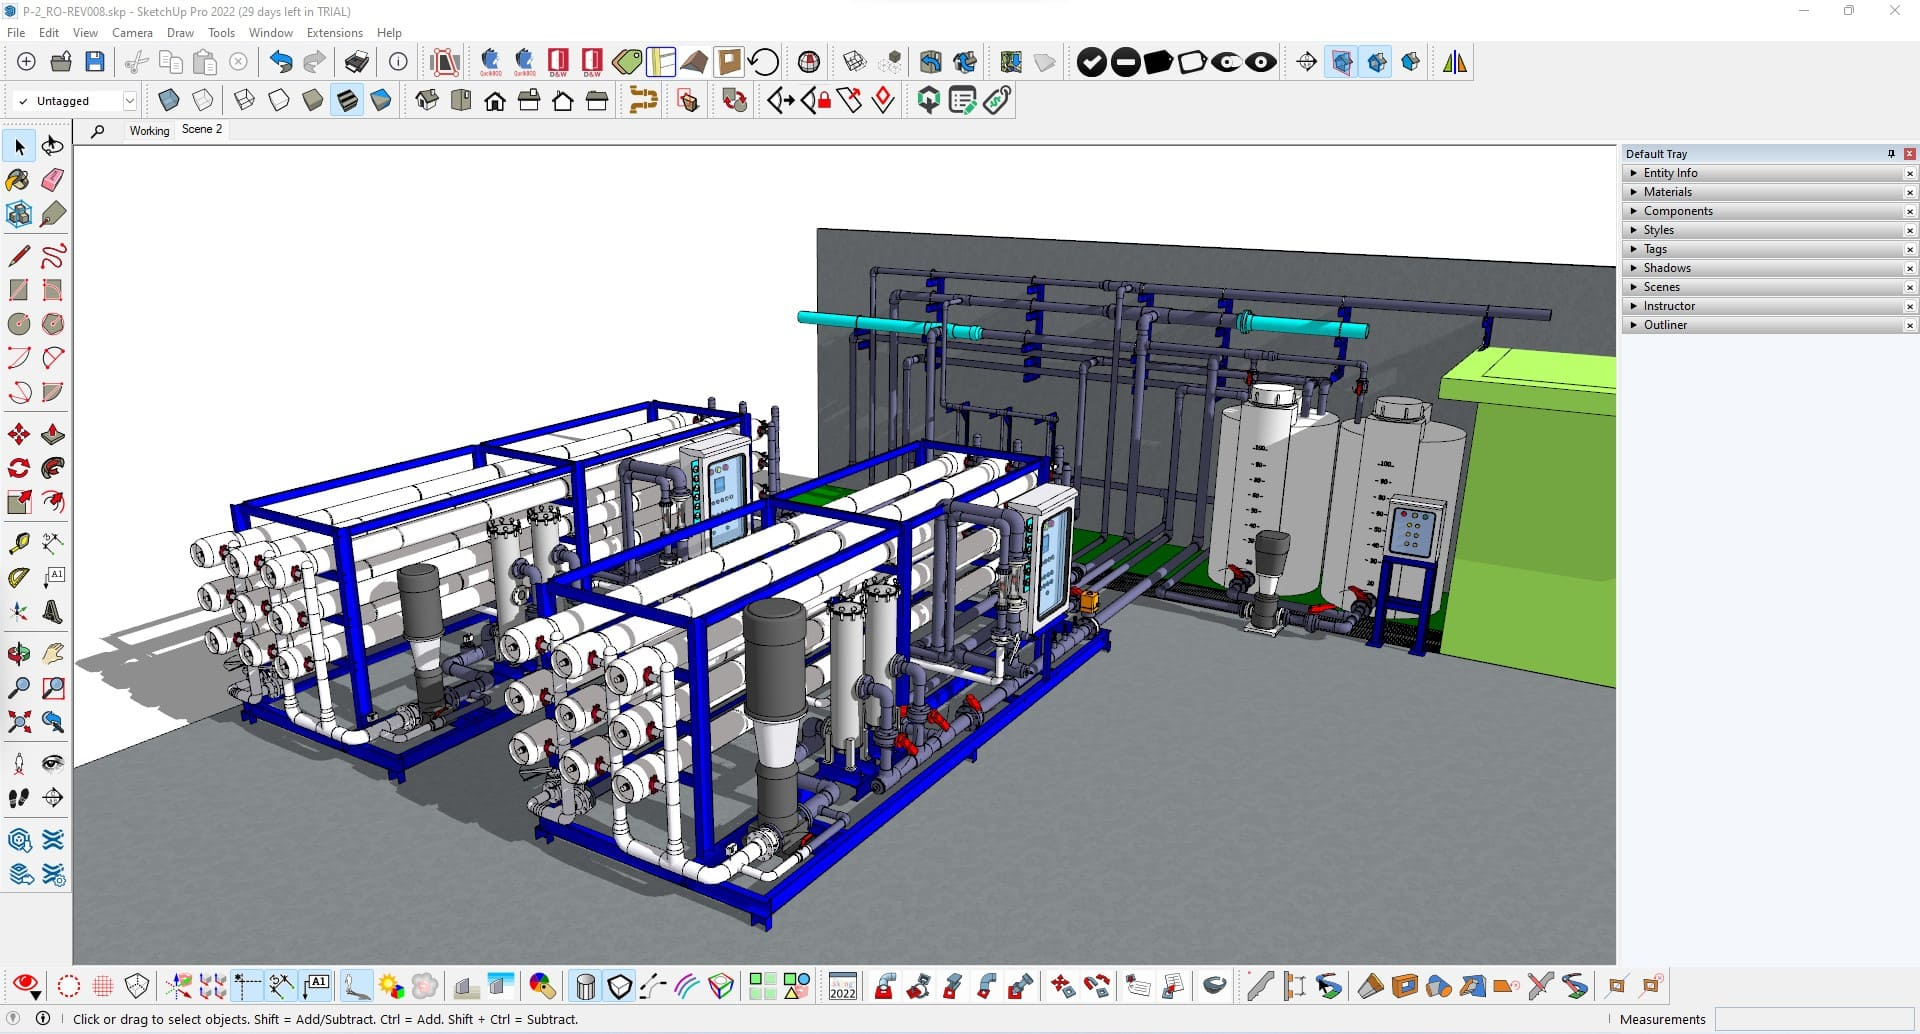Click the Undo arrow
1920x1034 pixels.
click(281, 62)
